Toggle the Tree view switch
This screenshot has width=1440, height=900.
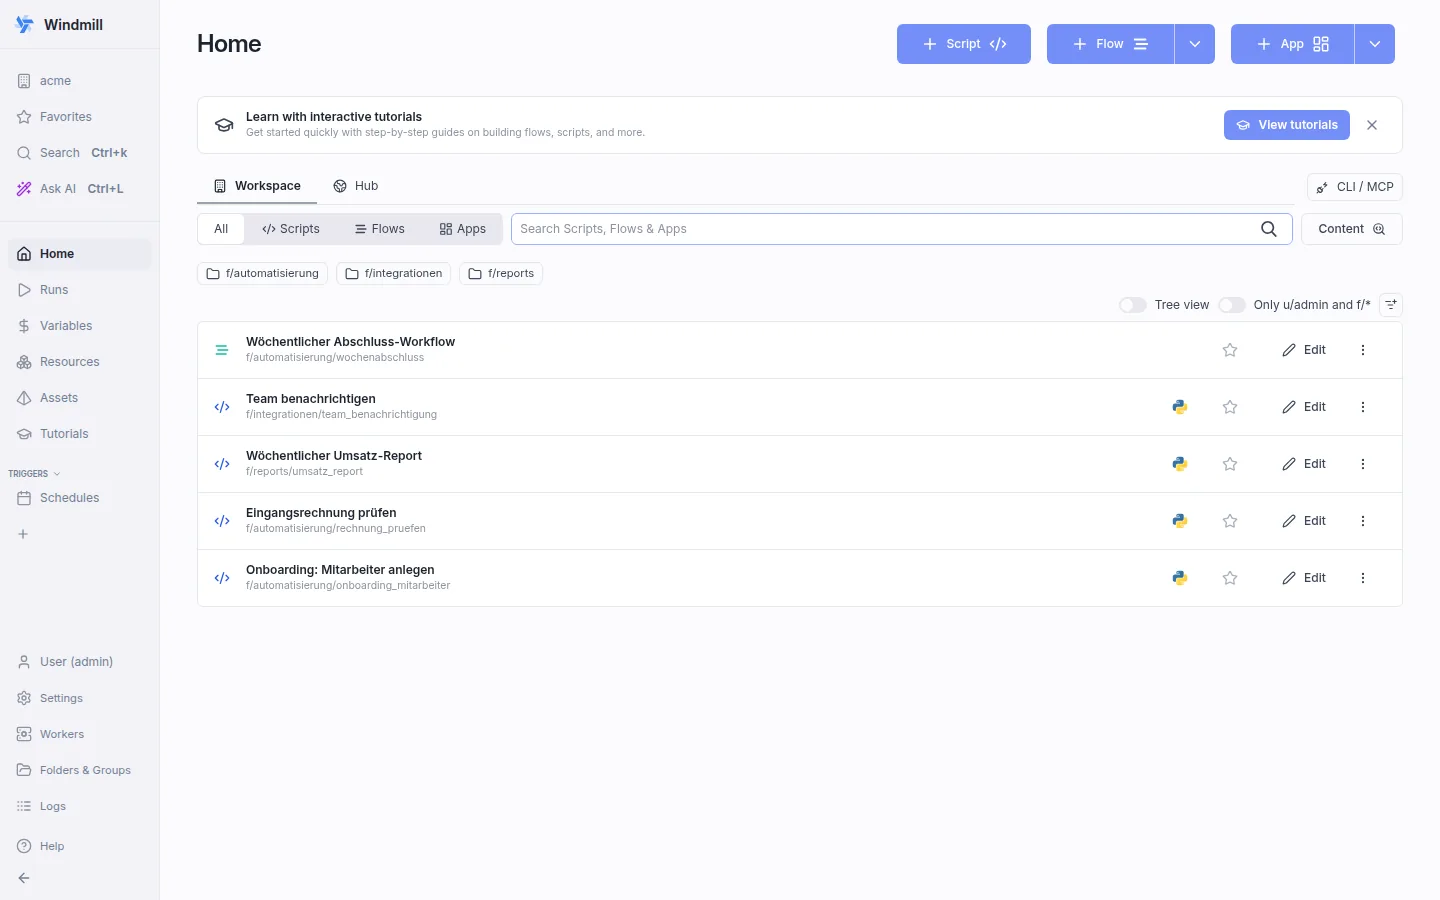coord(1133,305)
